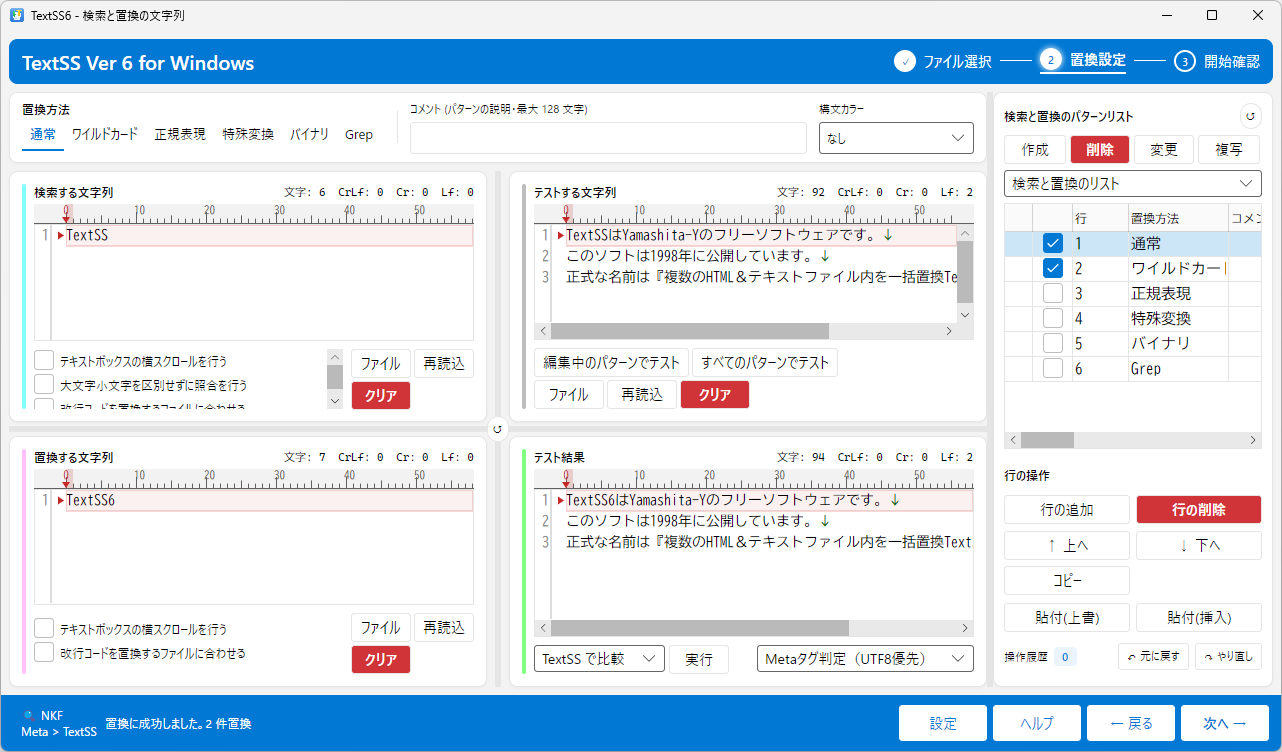Click the red 削除 button

[x=1099, y=150]
